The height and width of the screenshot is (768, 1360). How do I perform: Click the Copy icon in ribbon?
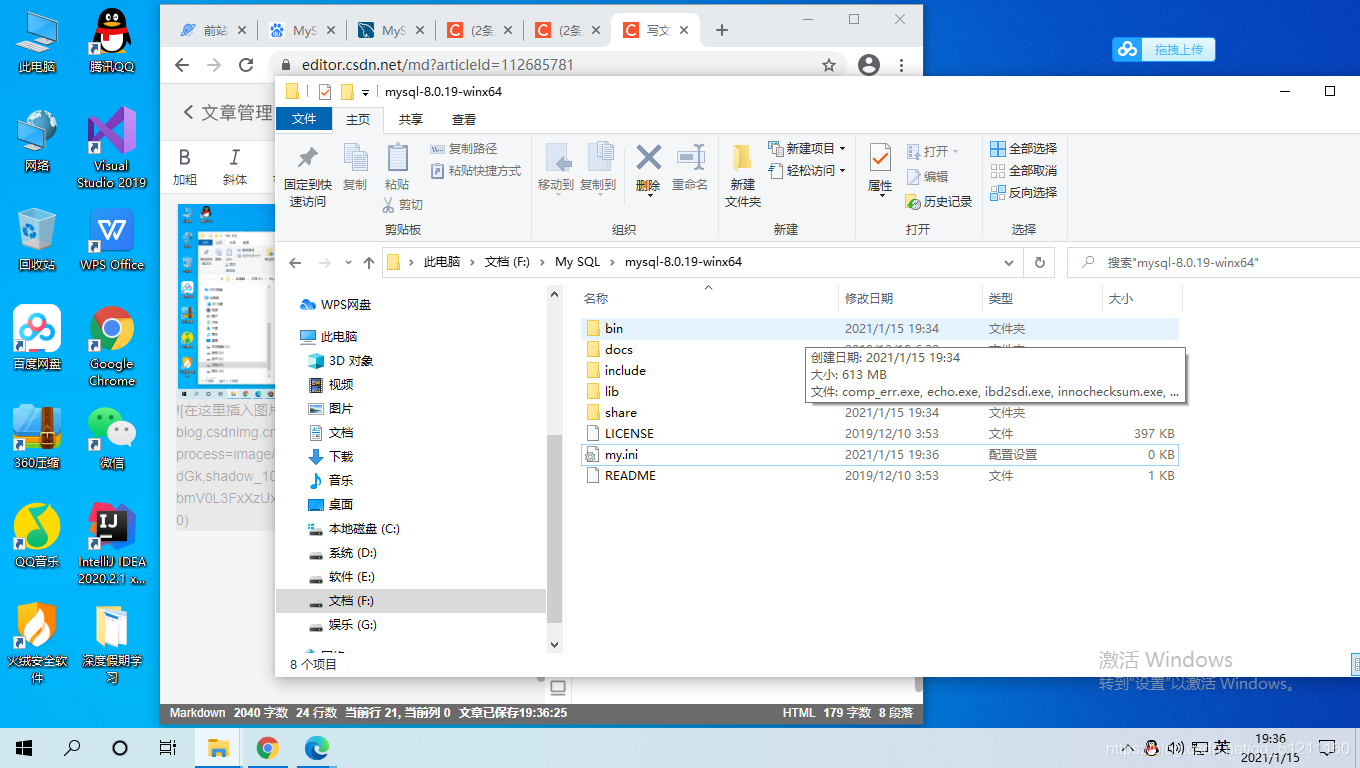point(355,157)
